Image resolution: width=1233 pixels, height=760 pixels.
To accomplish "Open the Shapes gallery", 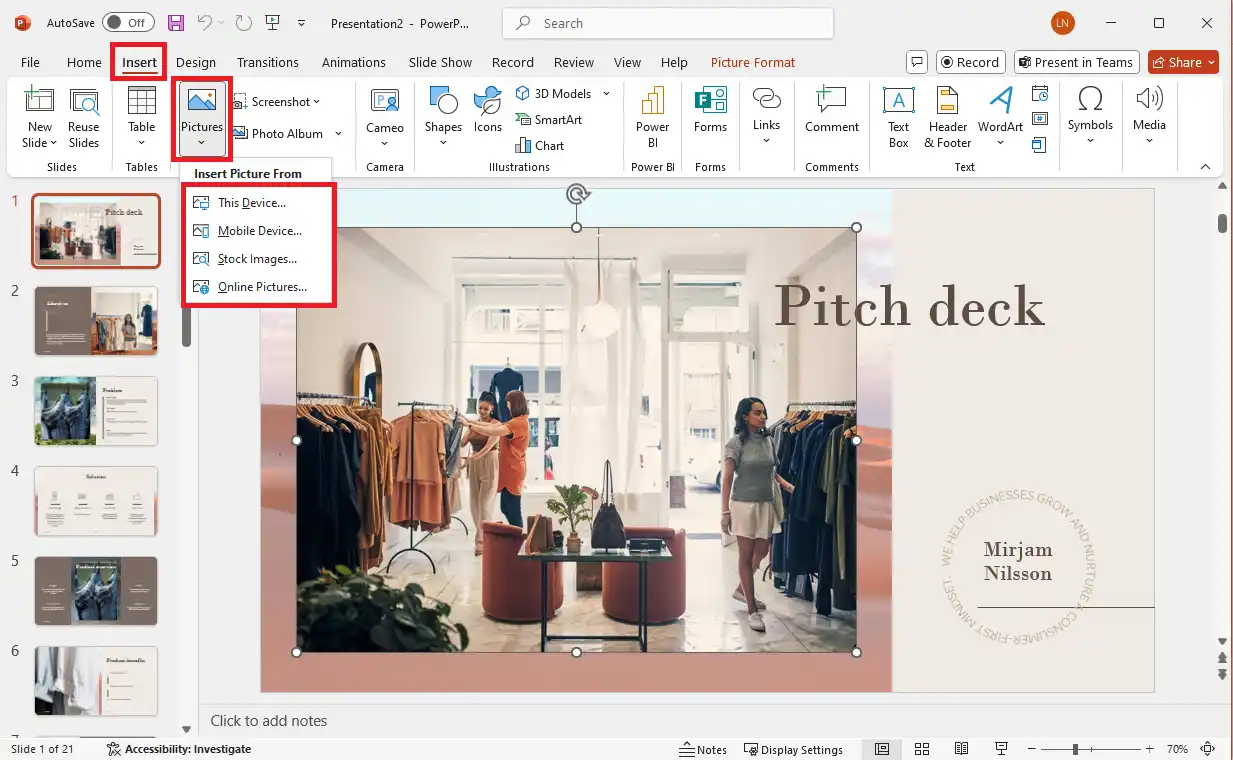I will (x=443, y=117).
